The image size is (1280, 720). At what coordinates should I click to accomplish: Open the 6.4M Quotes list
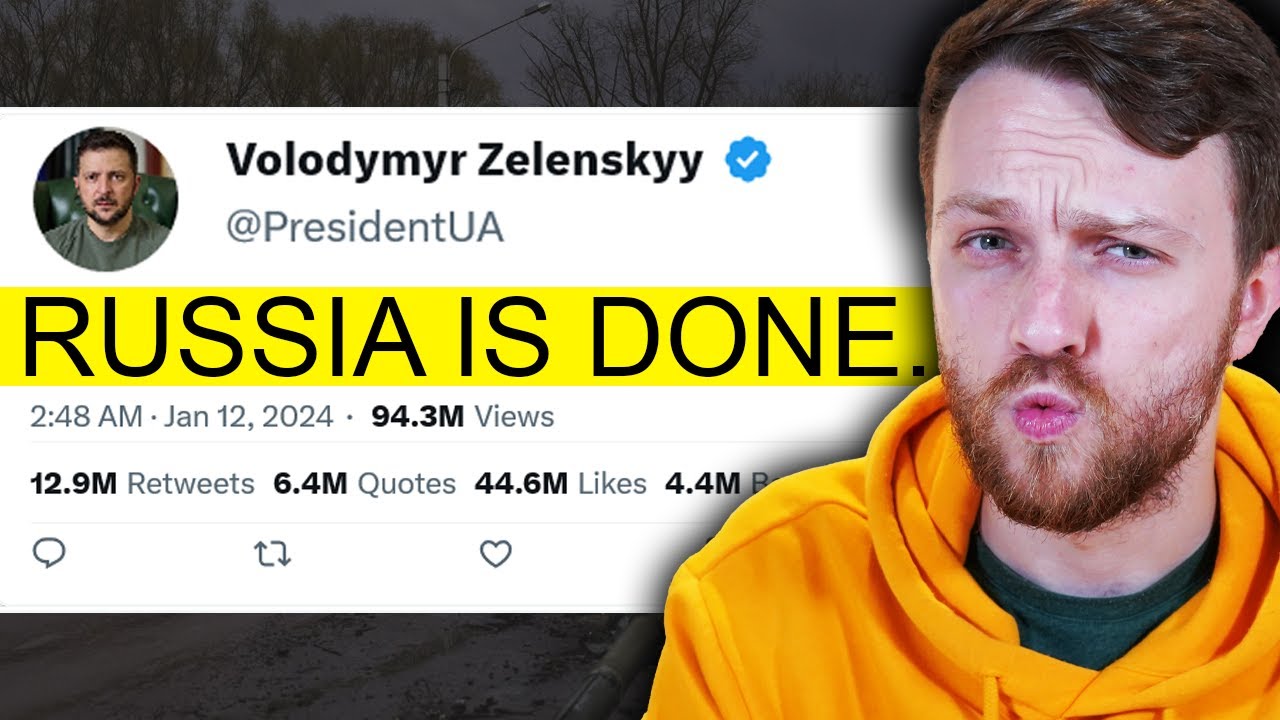[x=365, y=484]
